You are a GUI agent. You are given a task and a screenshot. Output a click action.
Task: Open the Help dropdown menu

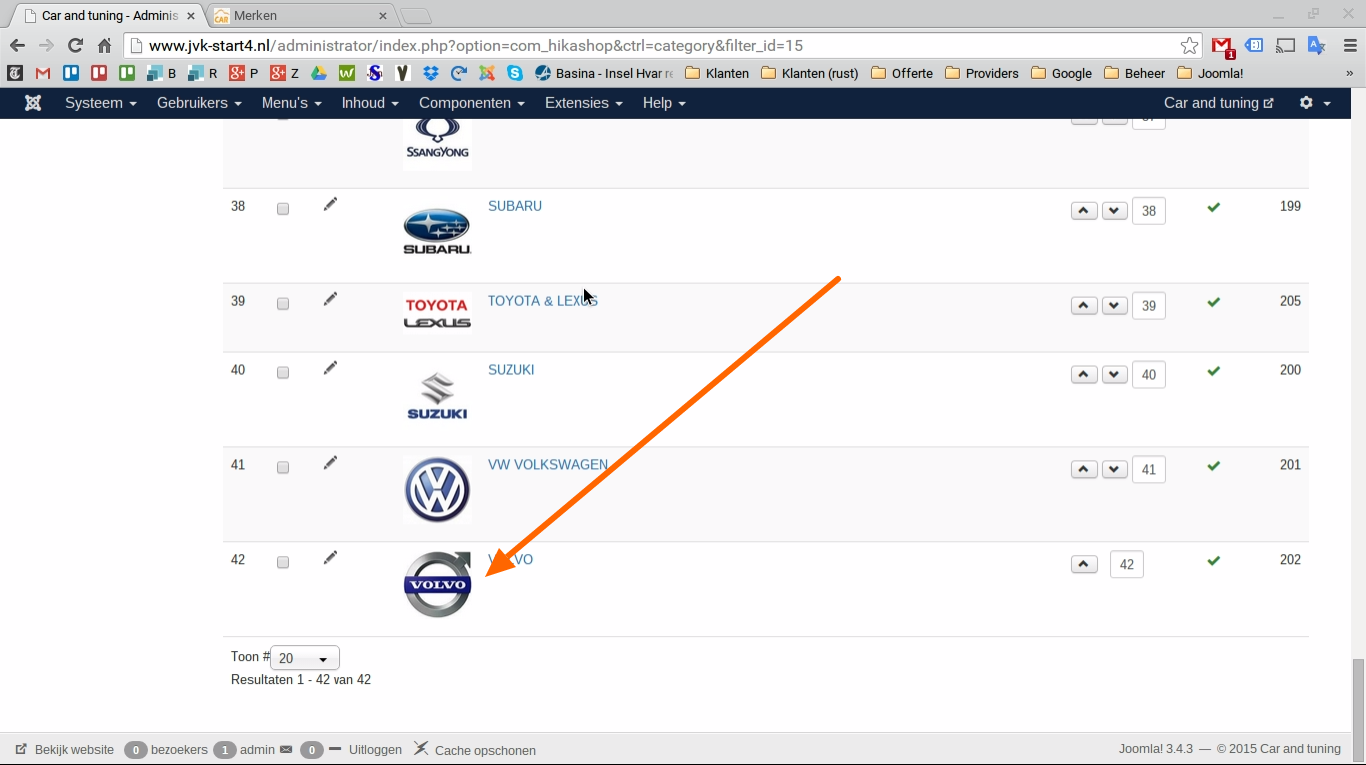(x=664, y=103)
